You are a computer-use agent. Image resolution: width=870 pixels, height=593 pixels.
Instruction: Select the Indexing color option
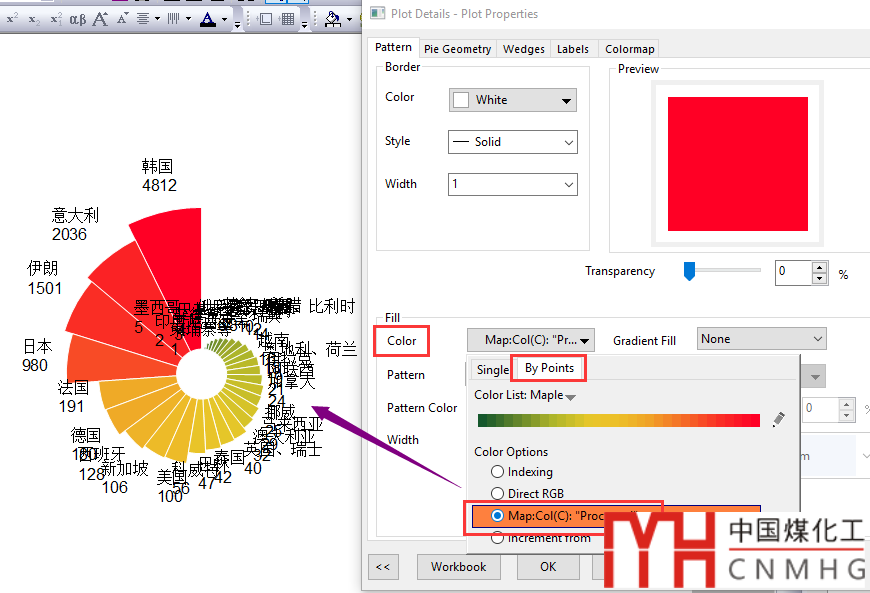click(497, 472)
